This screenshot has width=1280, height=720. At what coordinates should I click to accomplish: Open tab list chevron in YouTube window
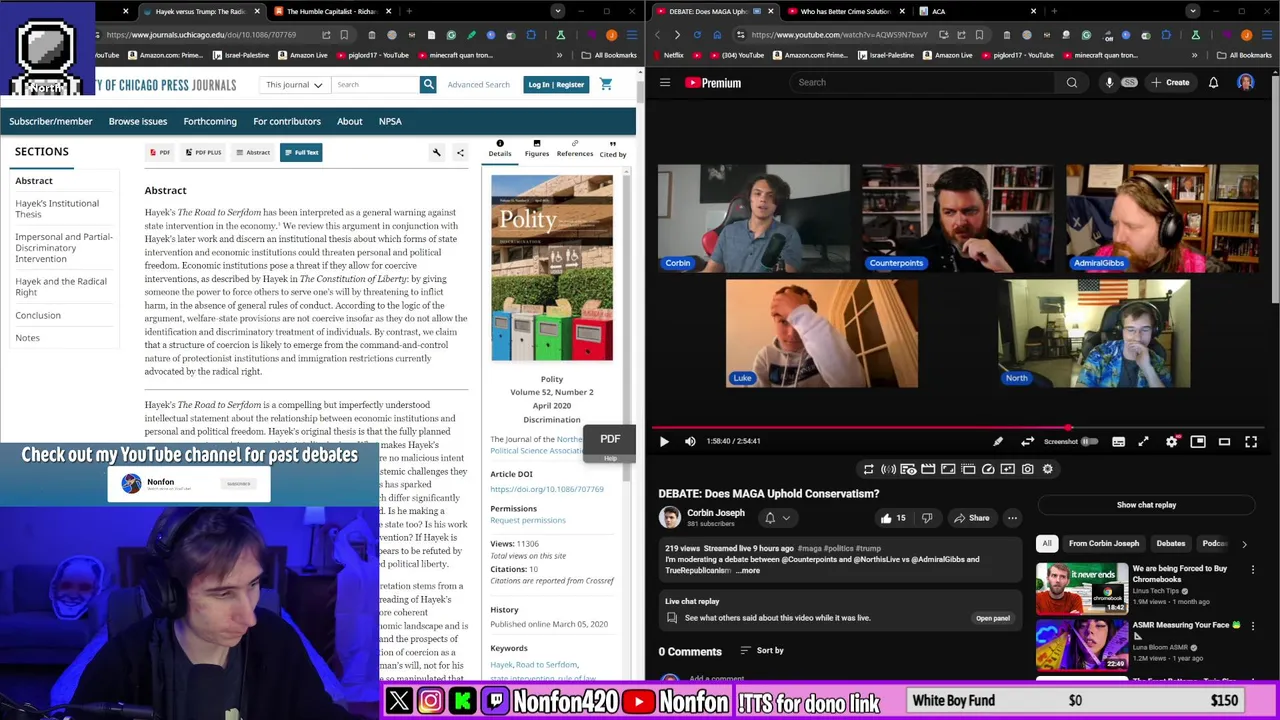[x=1192, y=11]
